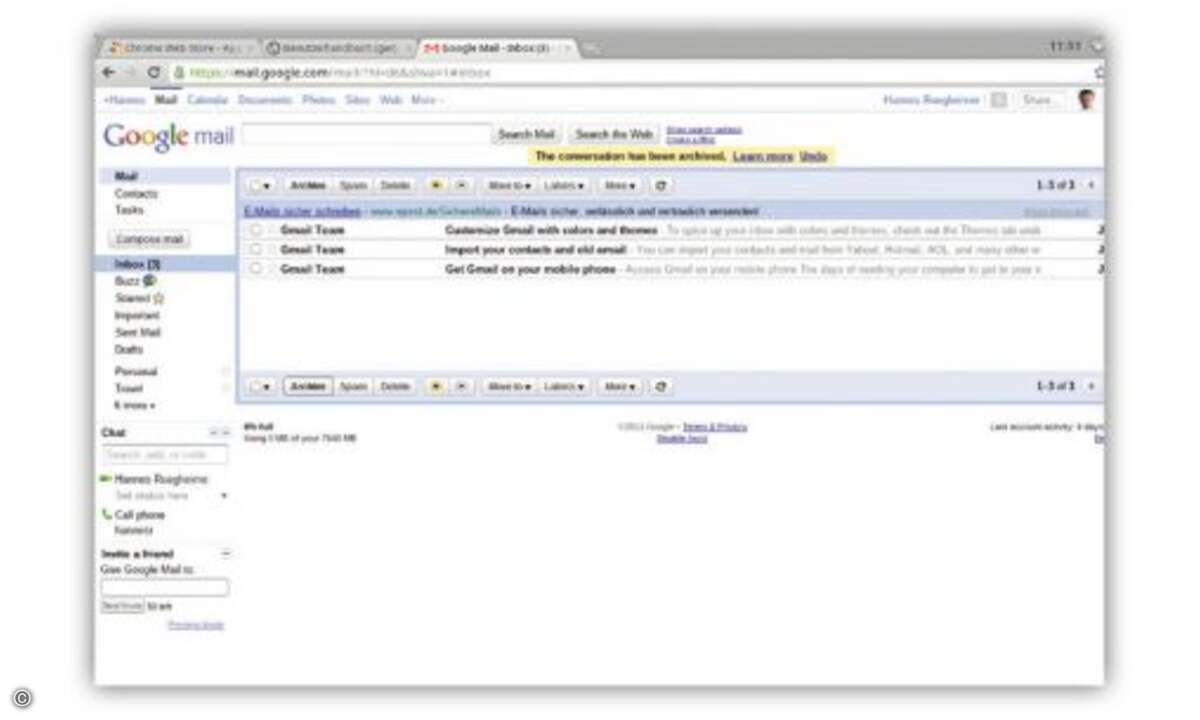Screen dimensions: 1200x720
Task: Open the bottom 'Move to' dropdown
Action: (509, 386)
